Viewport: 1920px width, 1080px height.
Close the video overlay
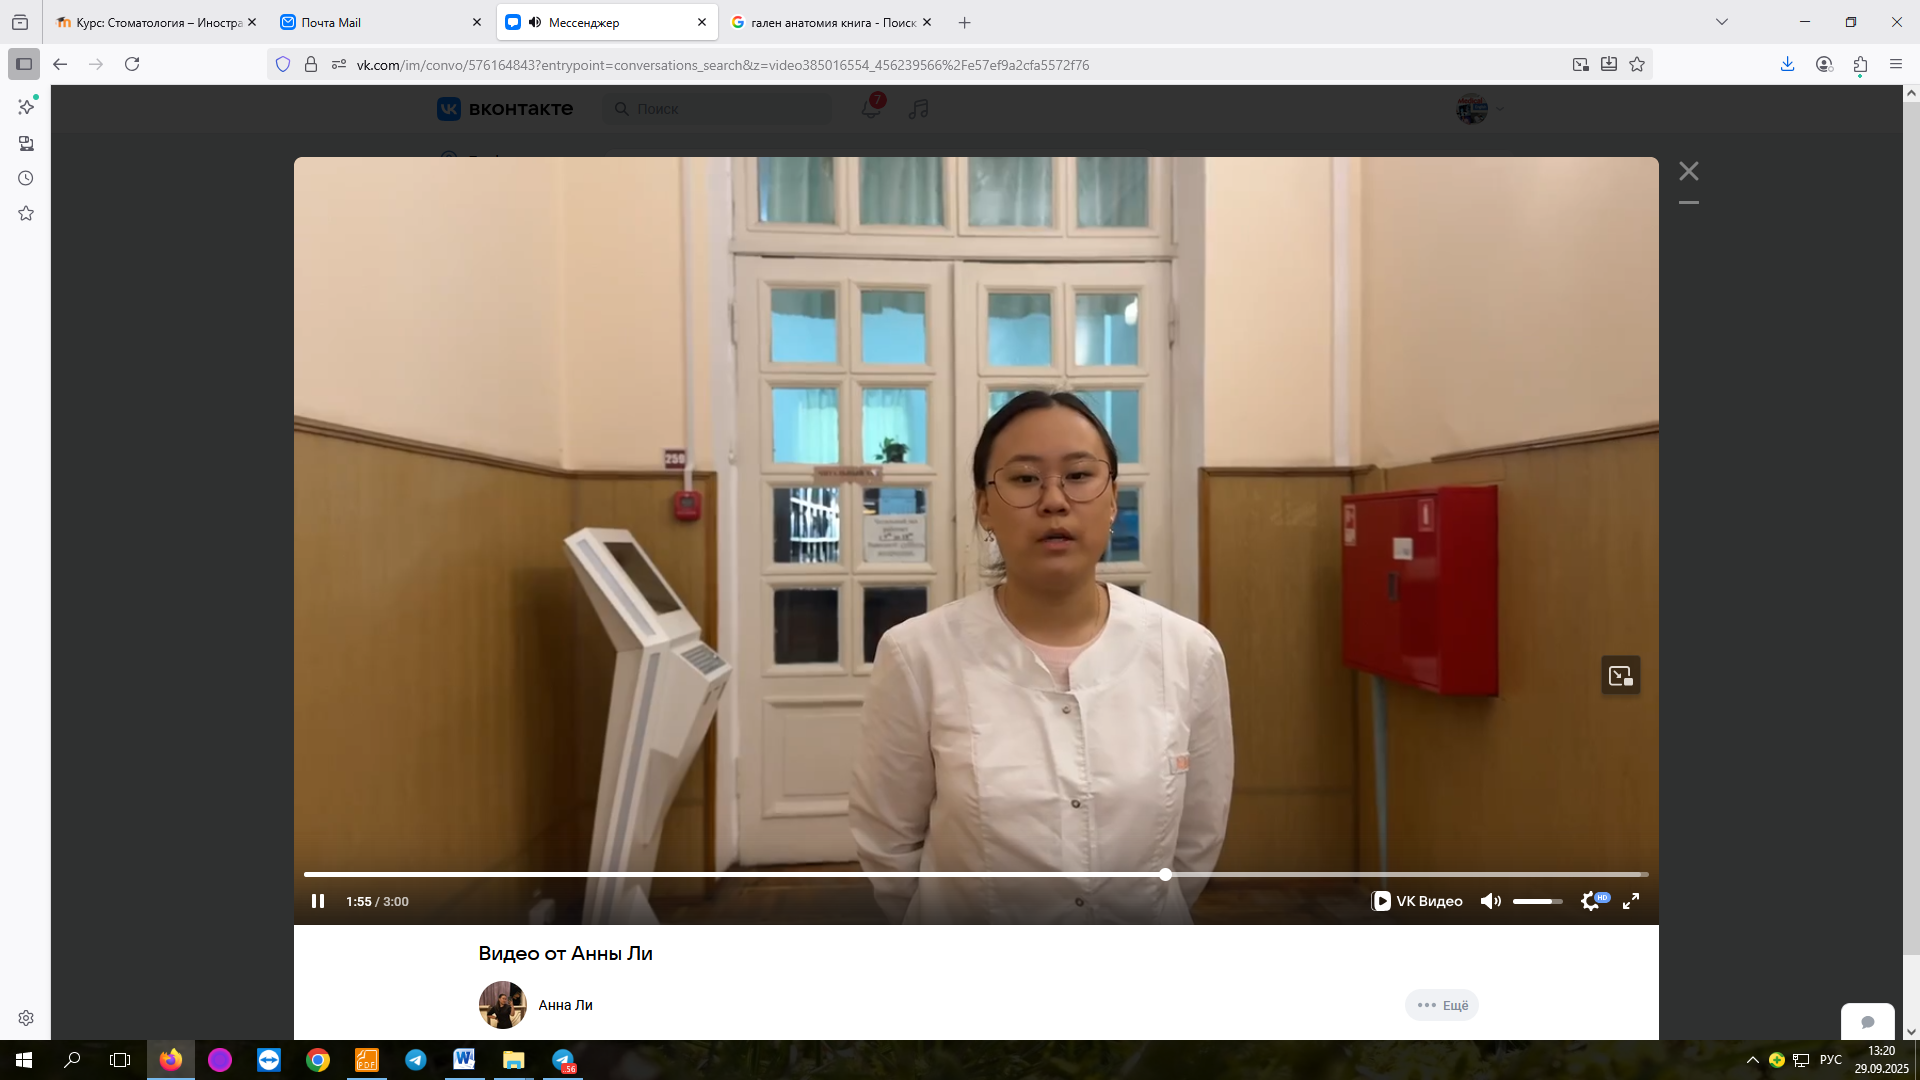tap(1689, 171)
